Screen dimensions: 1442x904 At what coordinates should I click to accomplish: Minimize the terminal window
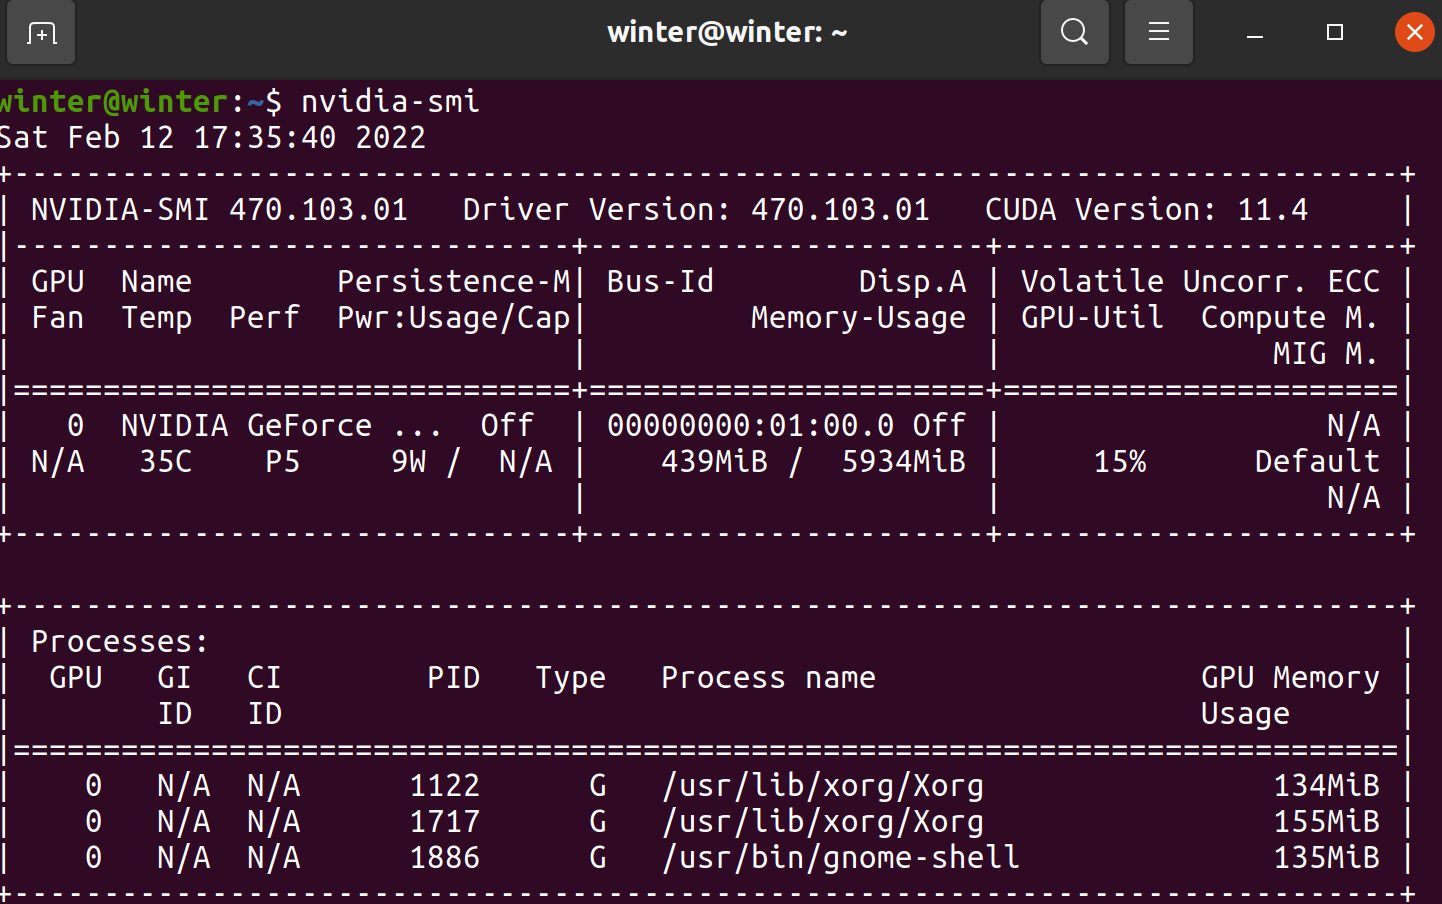pos(1255,33)
